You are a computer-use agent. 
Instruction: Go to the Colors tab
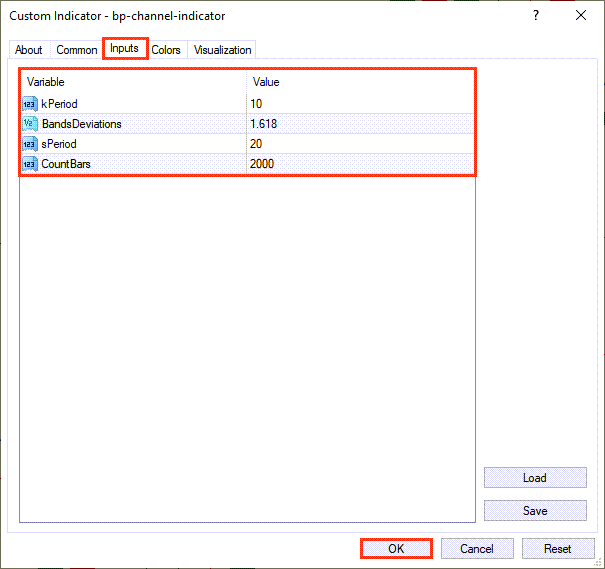166,50
